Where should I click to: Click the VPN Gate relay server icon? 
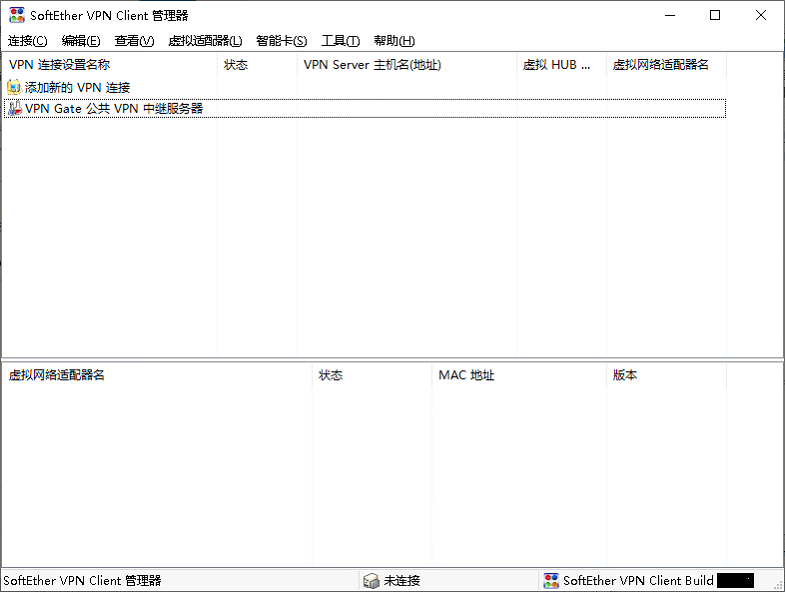point(15,108)
